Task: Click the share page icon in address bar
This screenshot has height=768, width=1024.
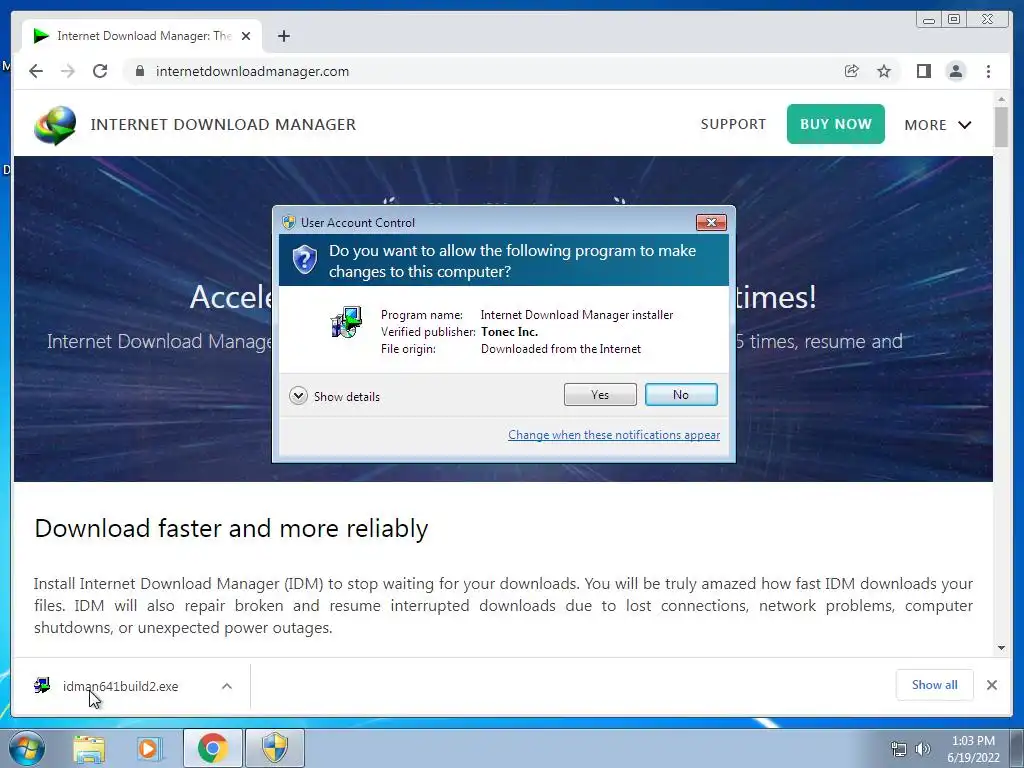Action: pos(851,71)
